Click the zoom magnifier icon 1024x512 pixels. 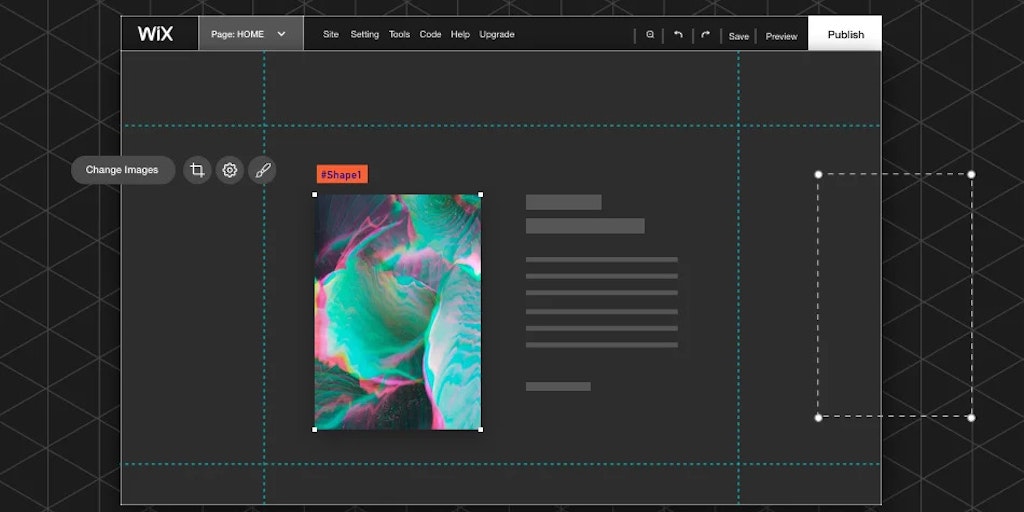click(x=650, y=35)
